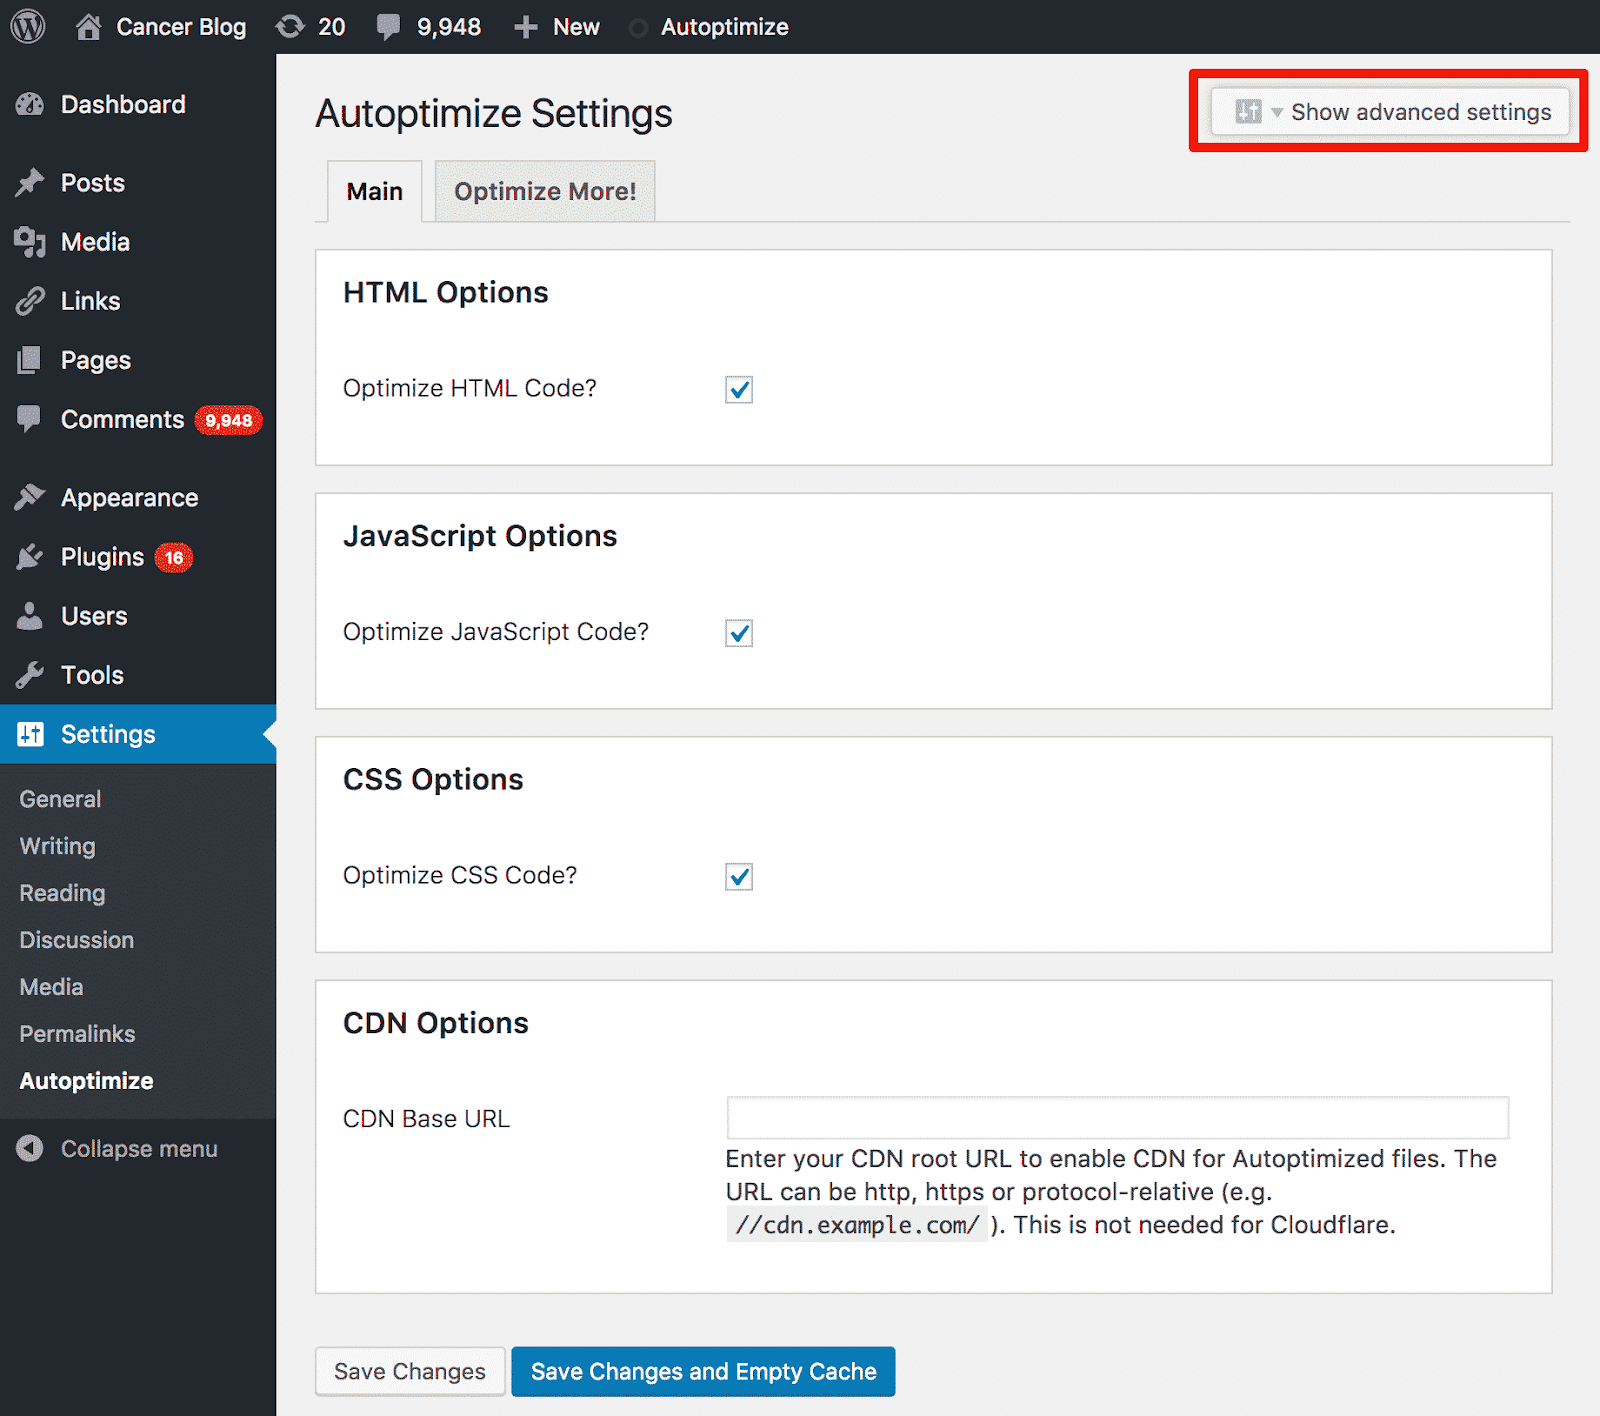Image resolution: width=1600 pixels, height=1416 pixels.
Task: Open the Permalinks settings submenu item
Action: pos(77,1034)
